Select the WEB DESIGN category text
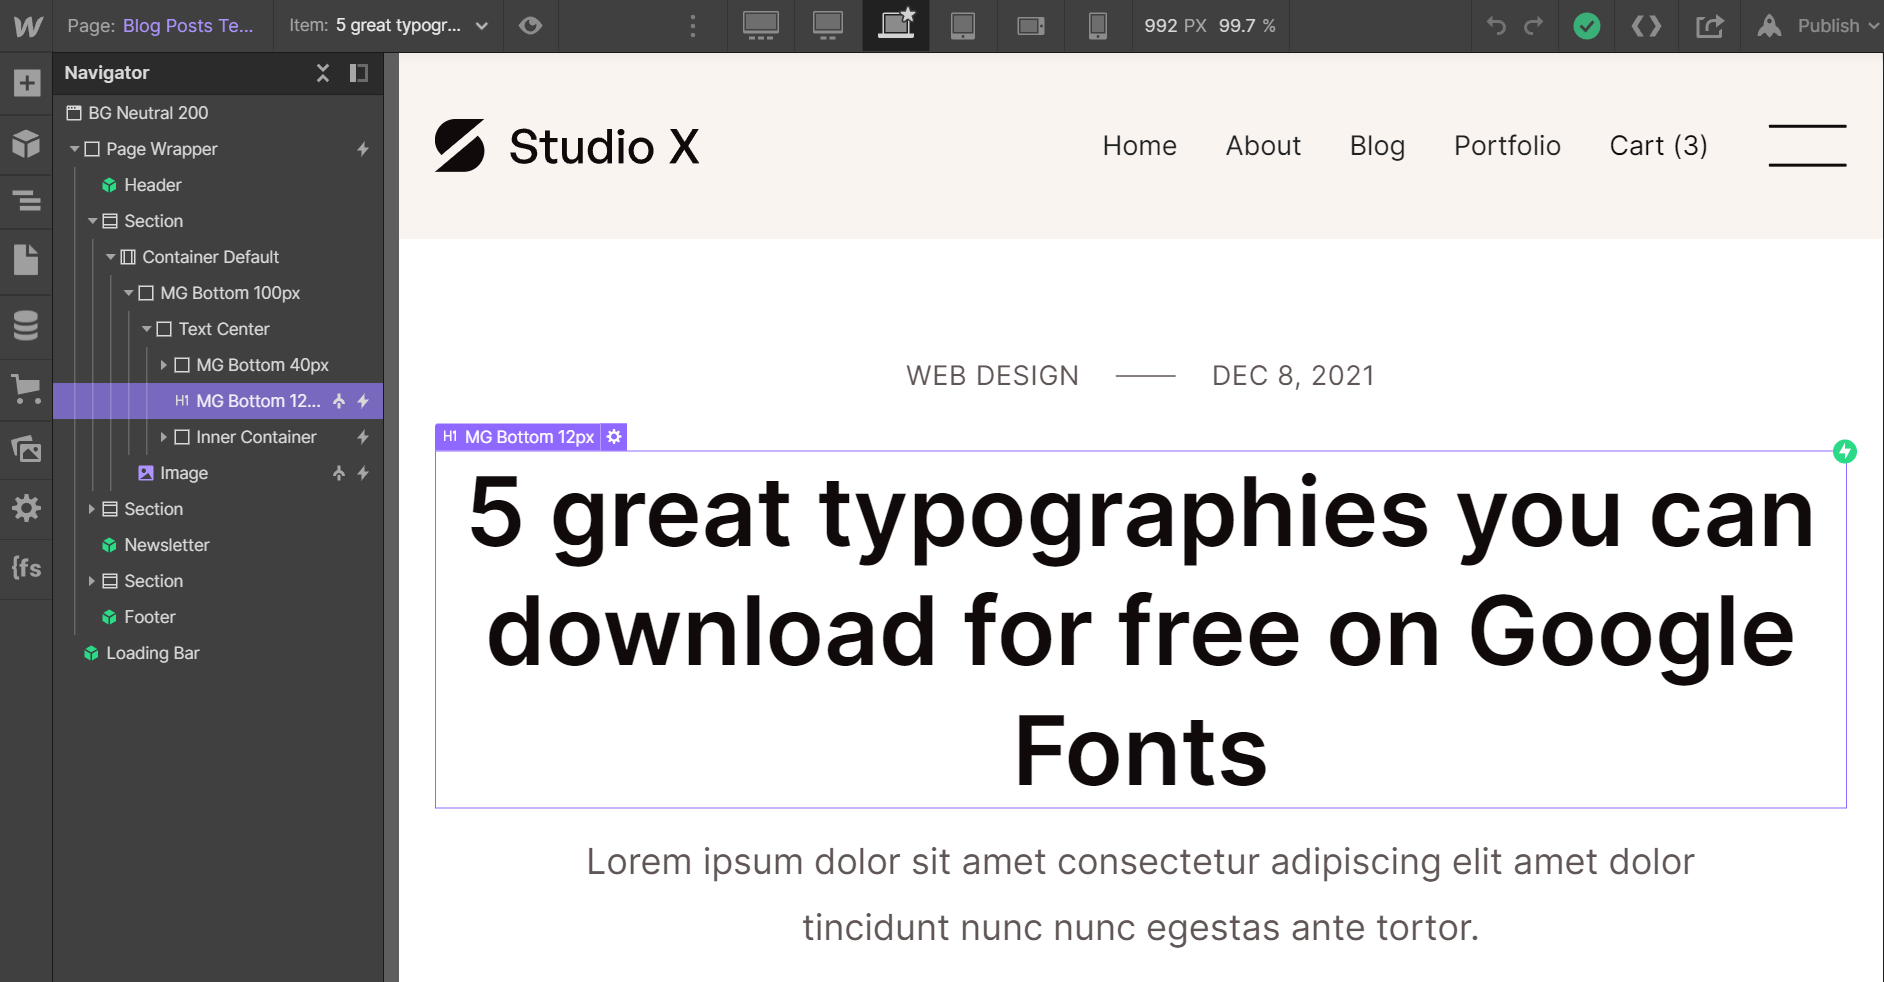The height and width of the screenshot is (982, 1884). [x=992, y=376]
